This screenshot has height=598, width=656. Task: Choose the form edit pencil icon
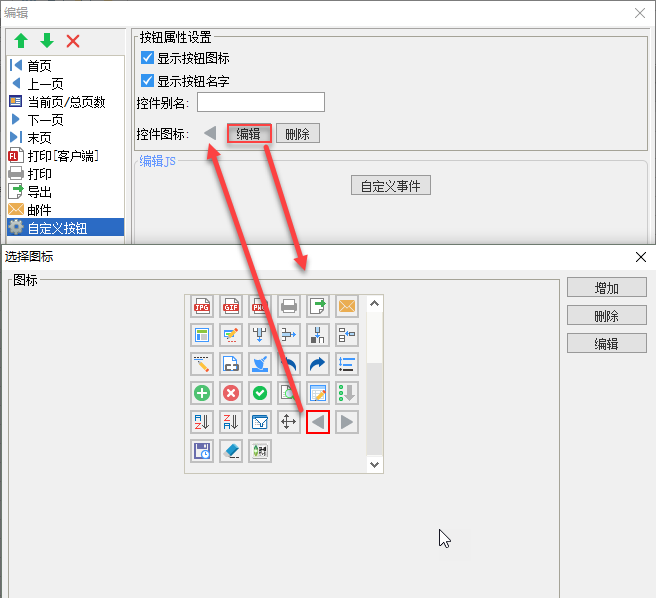click(x=231, y=335)
